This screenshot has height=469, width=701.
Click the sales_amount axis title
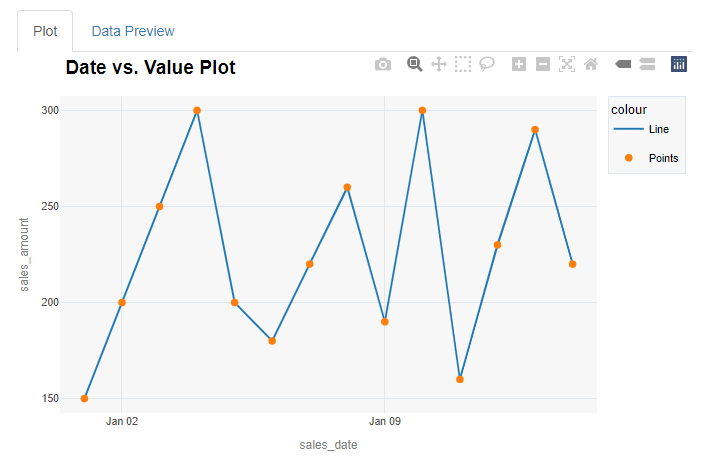24,254
